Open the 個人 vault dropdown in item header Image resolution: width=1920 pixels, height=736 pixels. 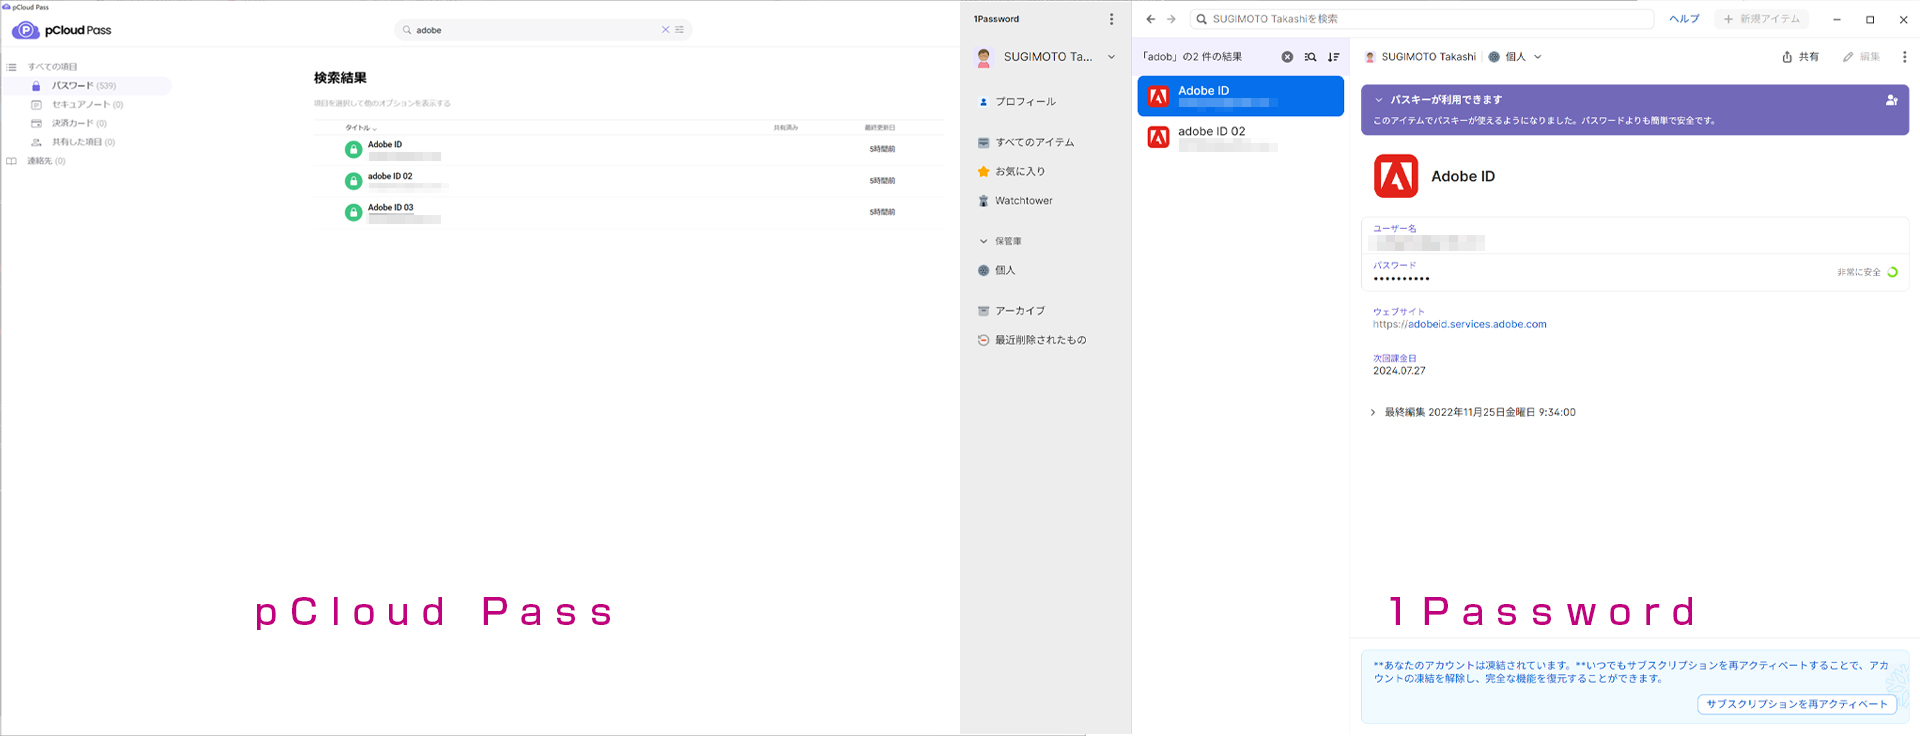pyautogui.click(x=1515, y=57)
